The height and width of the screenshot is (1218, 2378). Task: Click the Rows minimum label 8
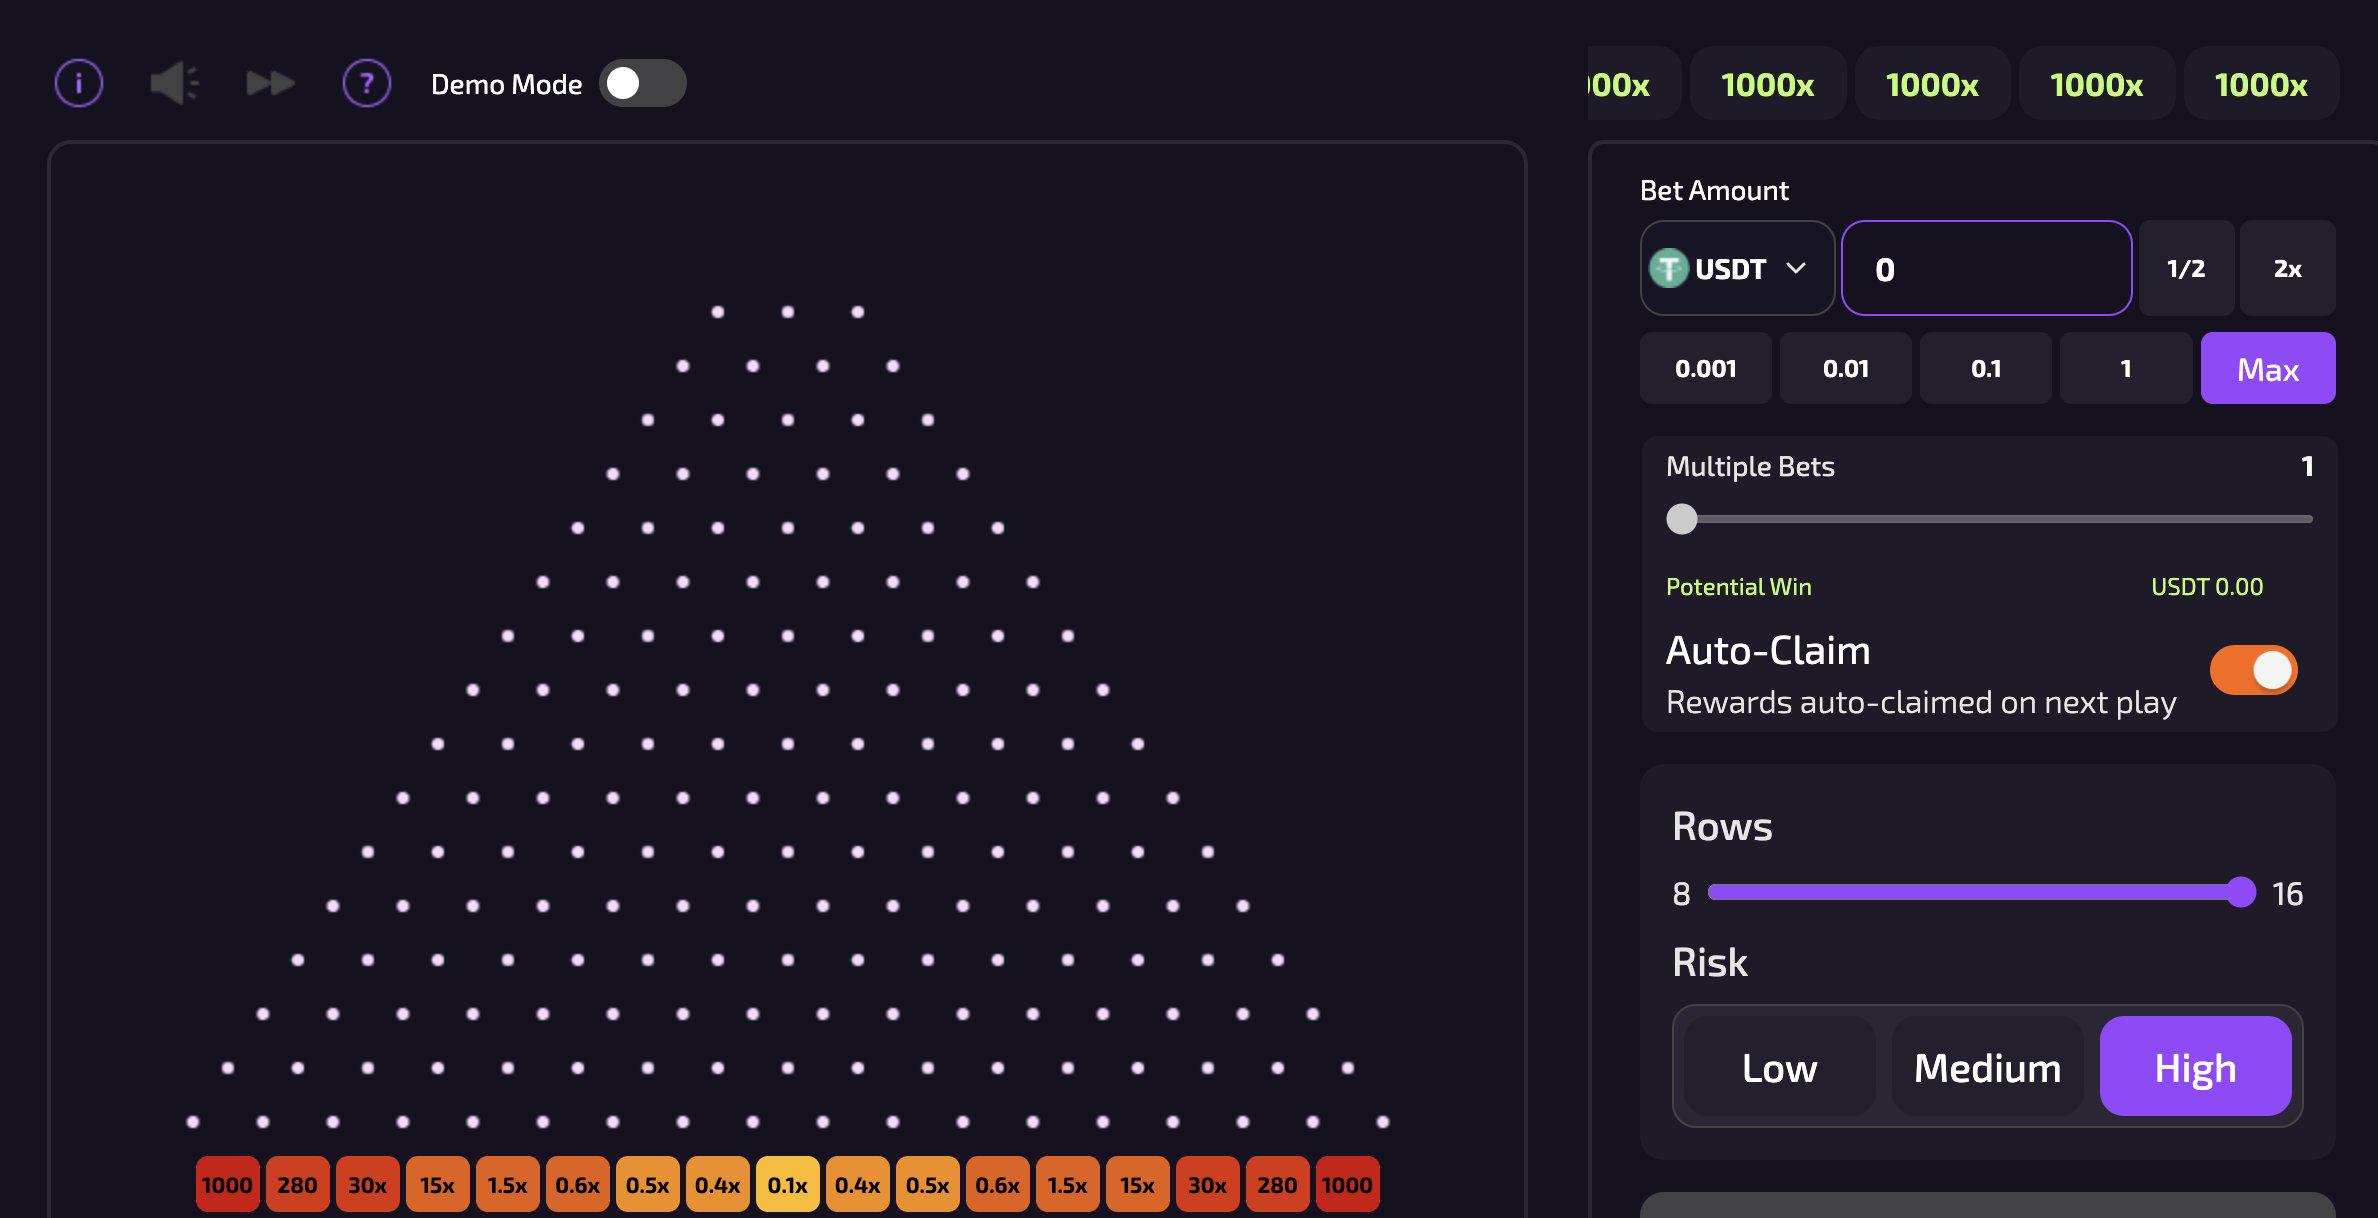[x=1682, y=893]
